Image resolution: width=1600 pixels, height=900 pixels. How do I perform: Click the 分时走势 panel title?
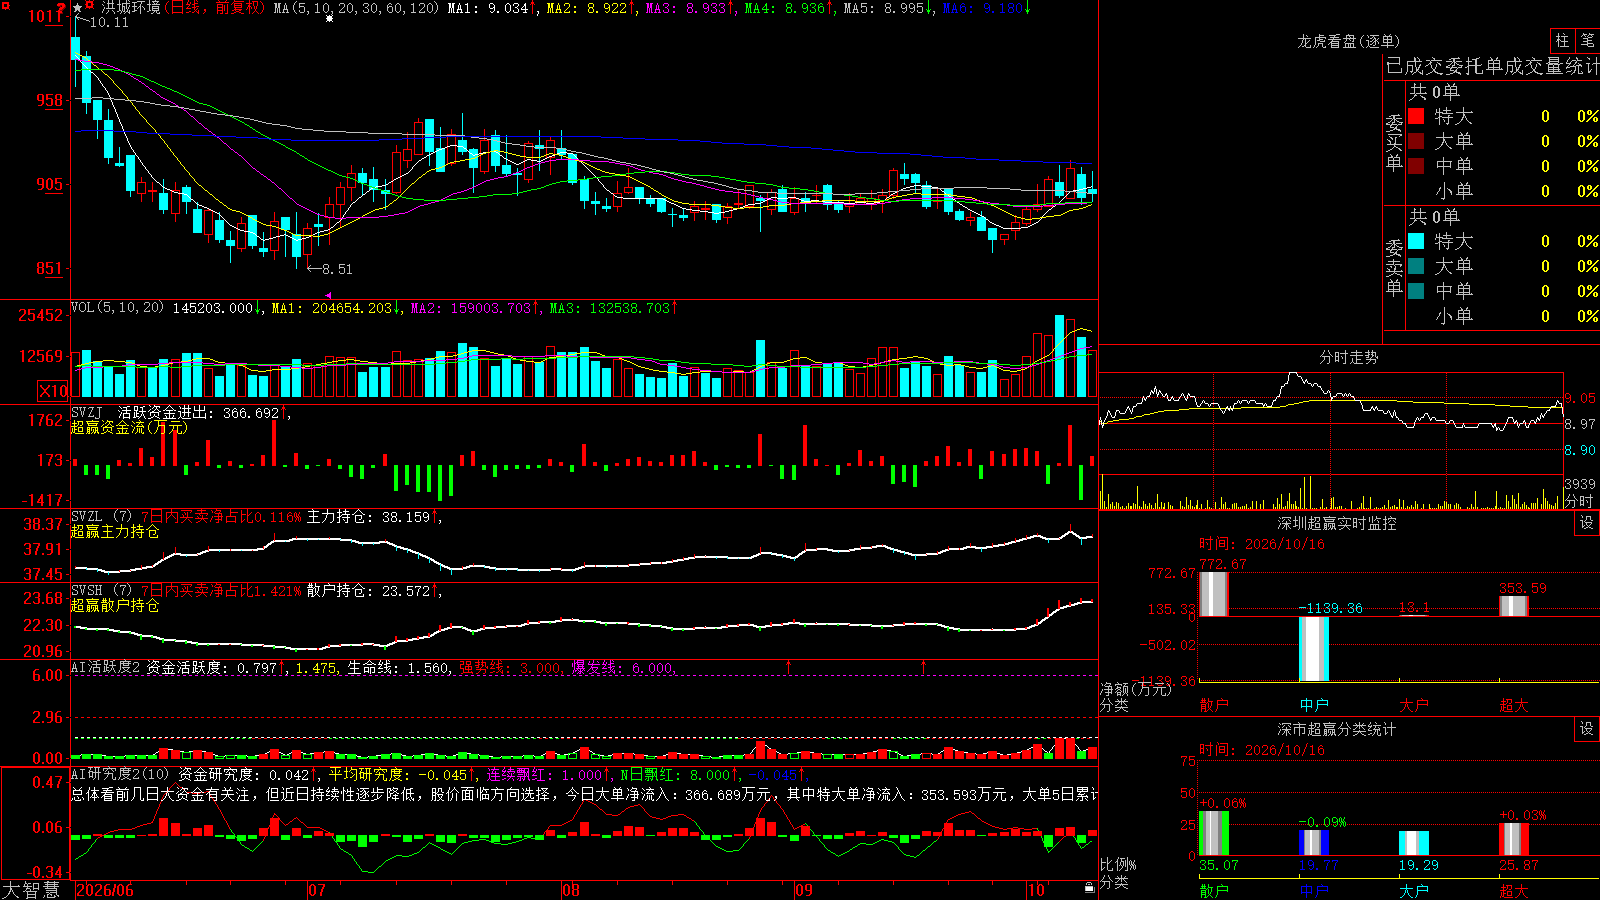tap(1348, 357)
